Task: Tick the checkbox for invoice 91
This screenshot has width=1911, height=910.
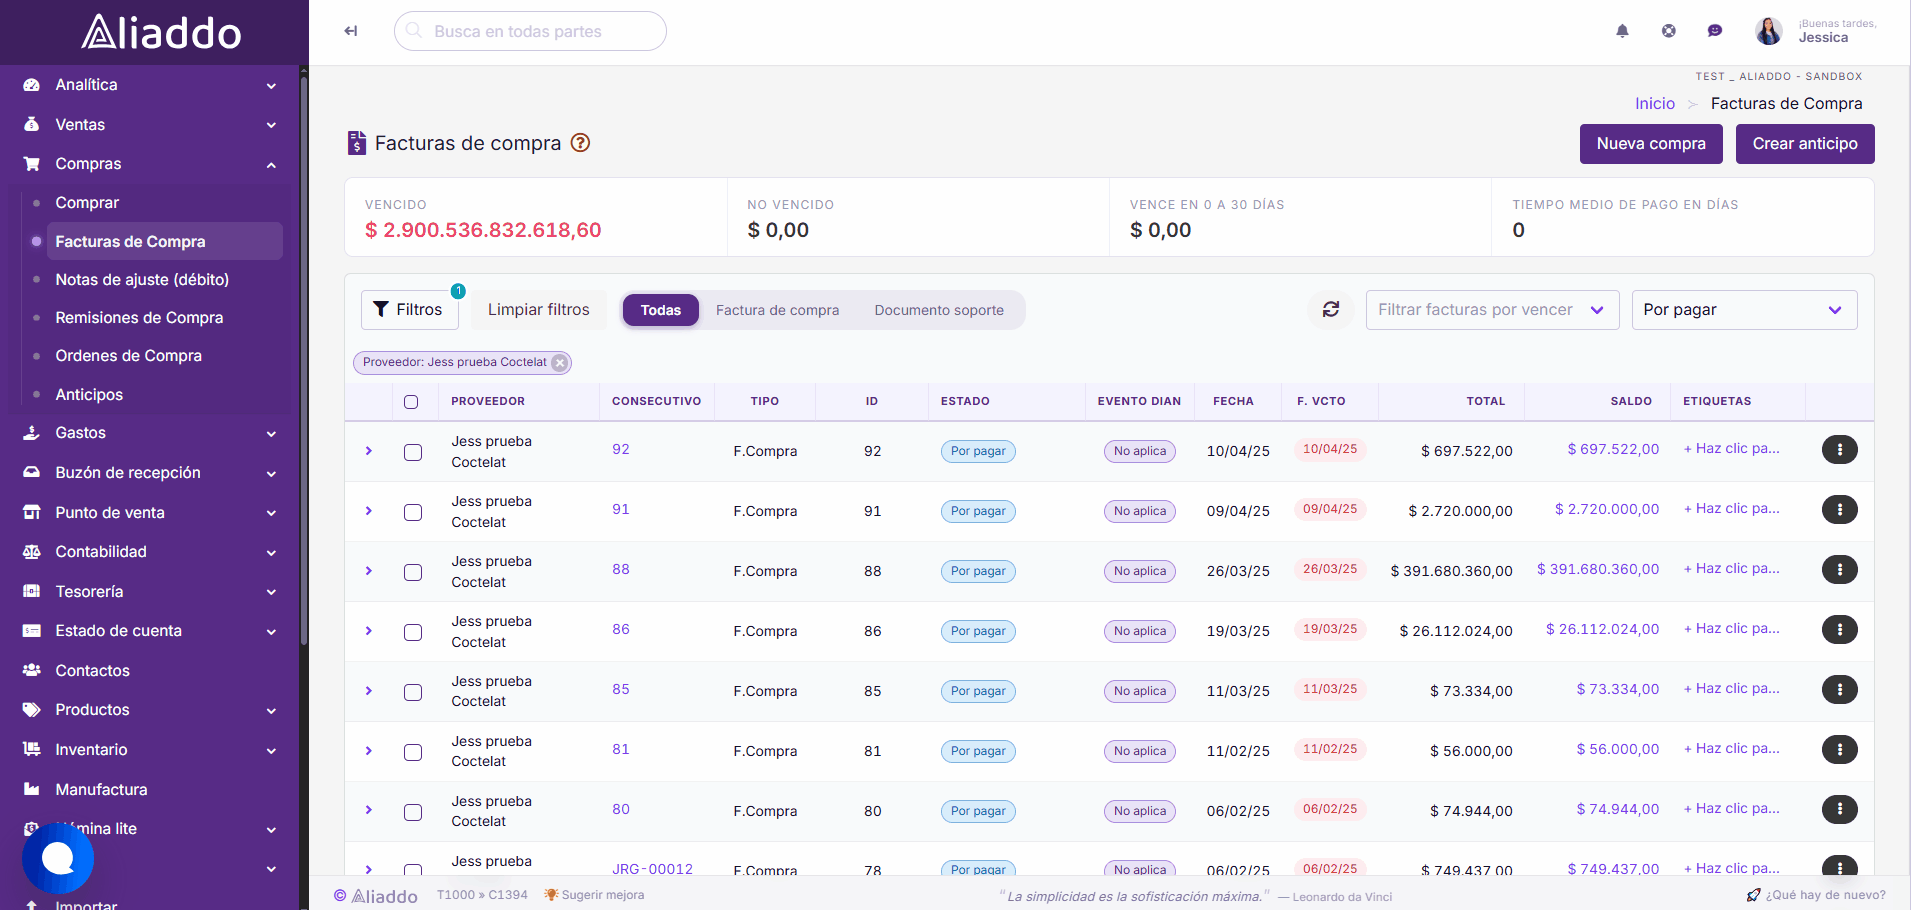Action: [413, 512]
